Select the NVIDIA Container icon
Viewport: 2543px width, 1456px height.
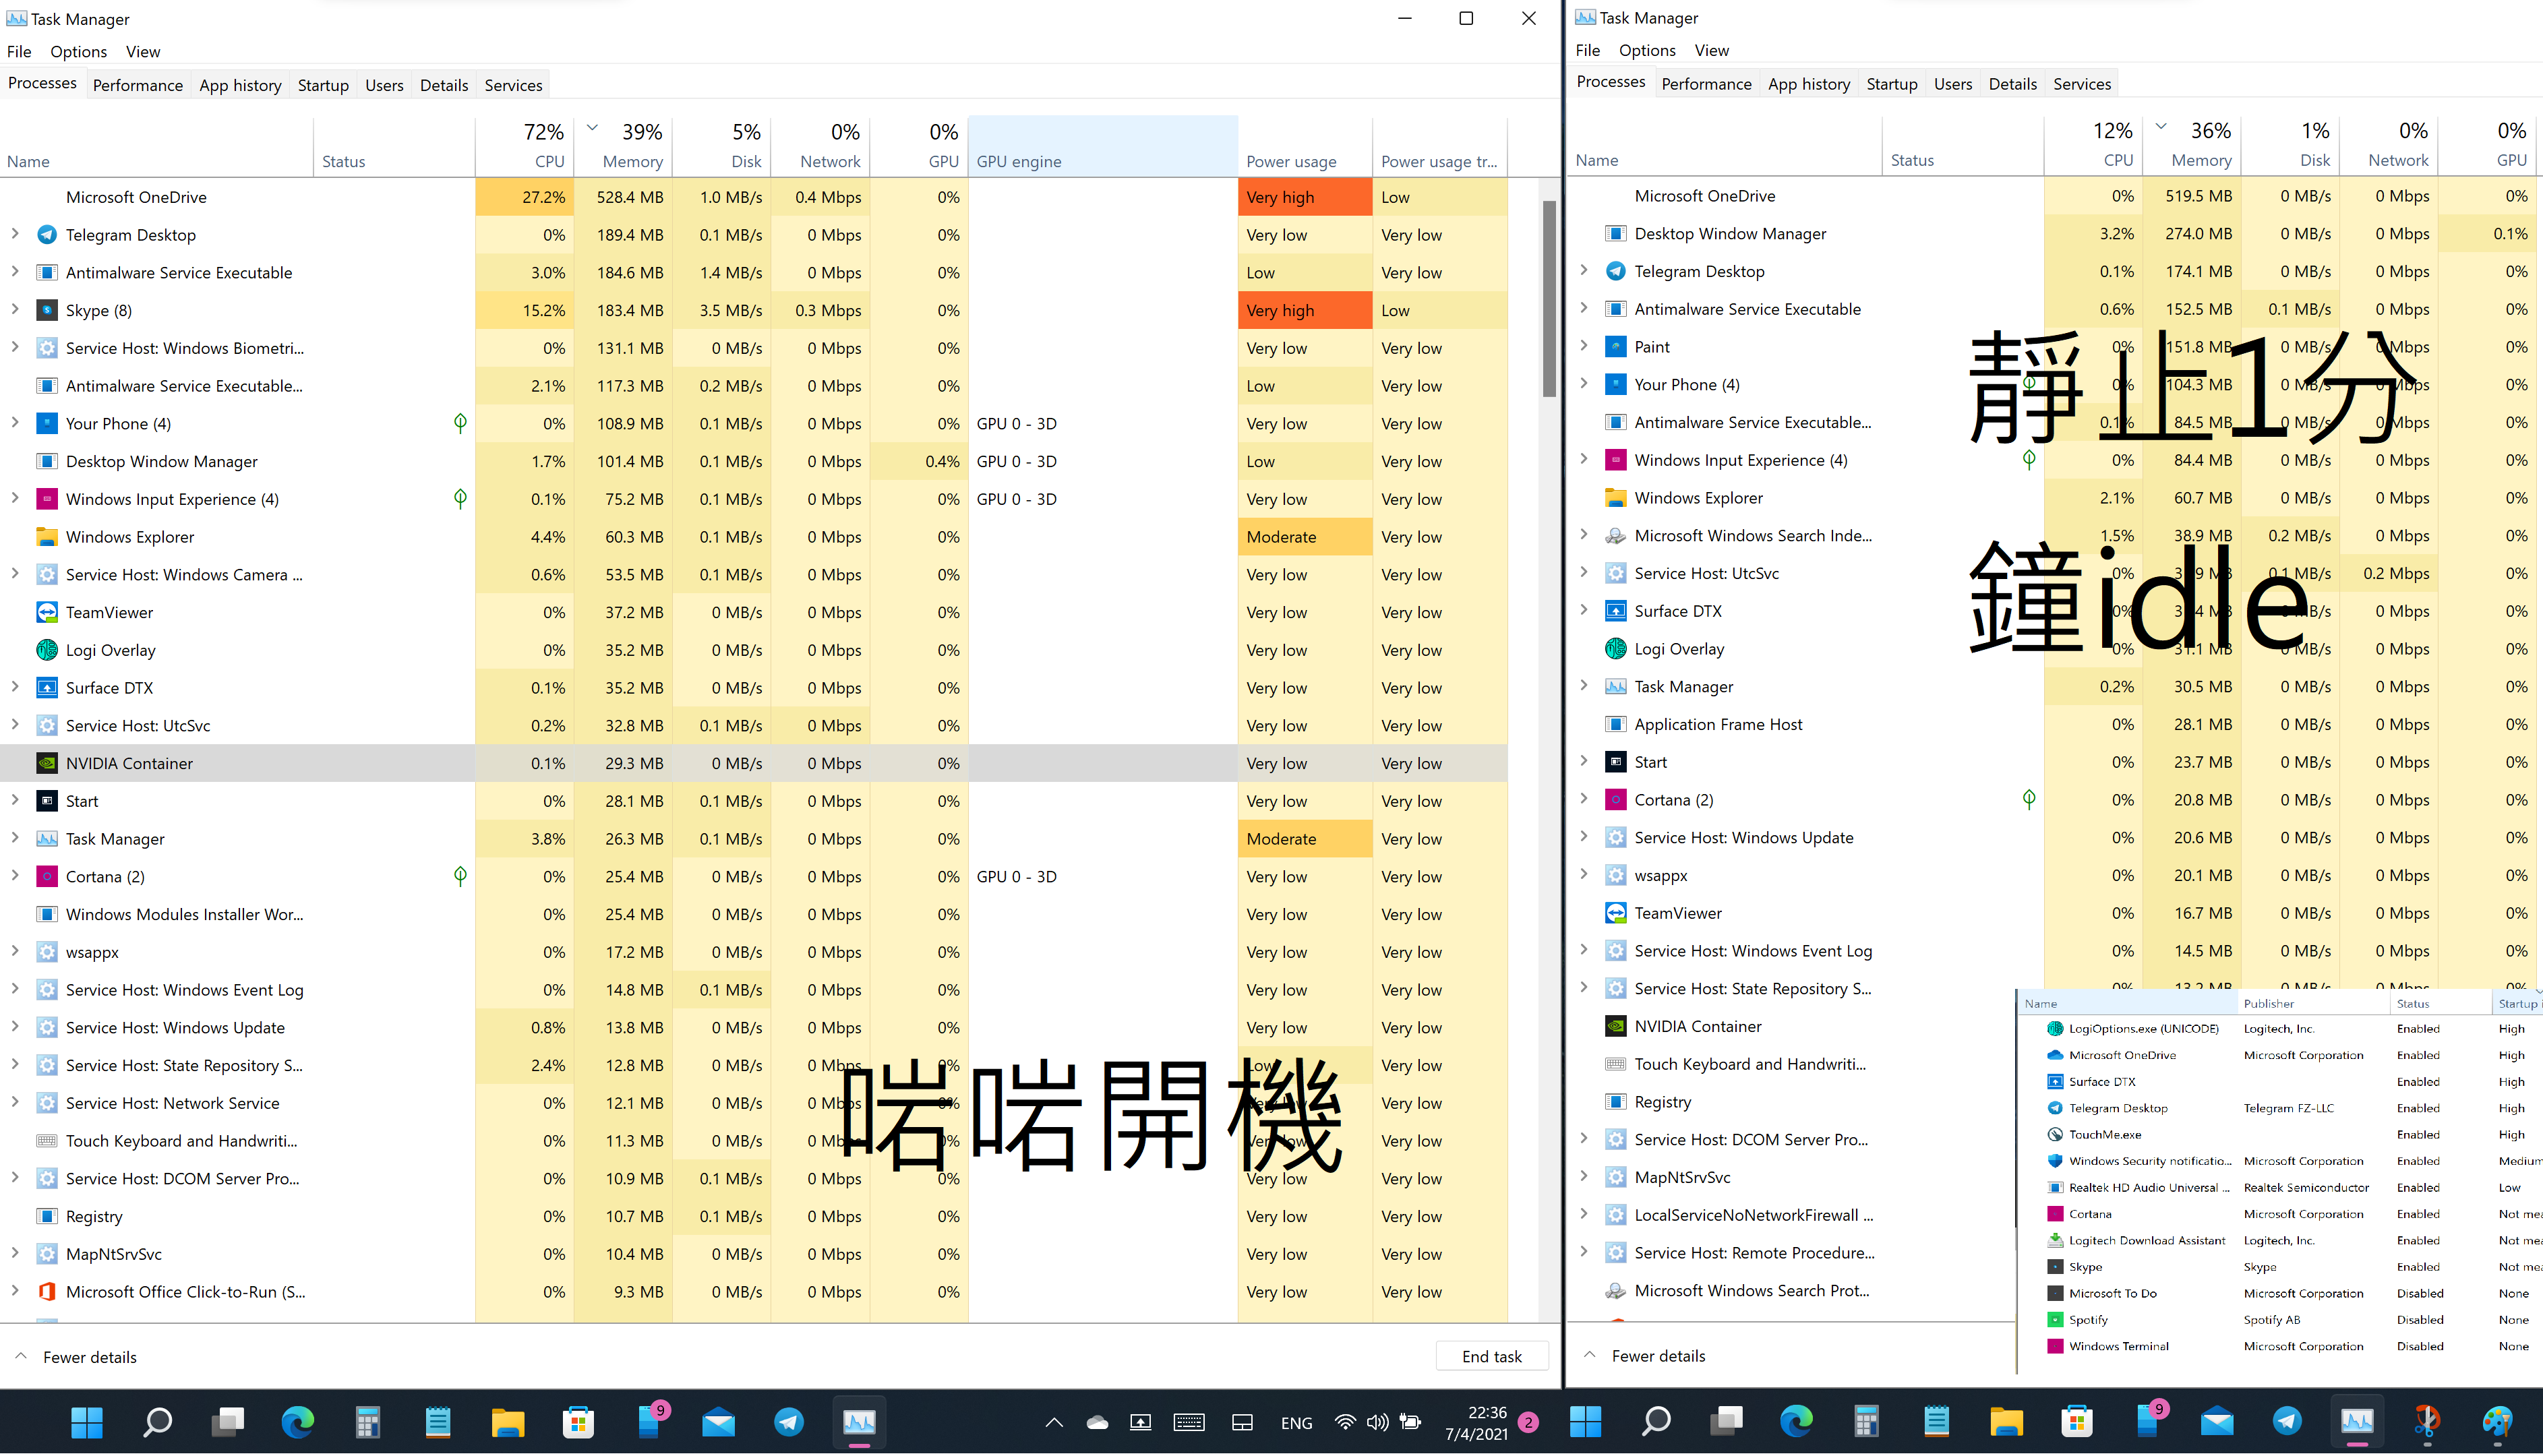tap(47, 763)
